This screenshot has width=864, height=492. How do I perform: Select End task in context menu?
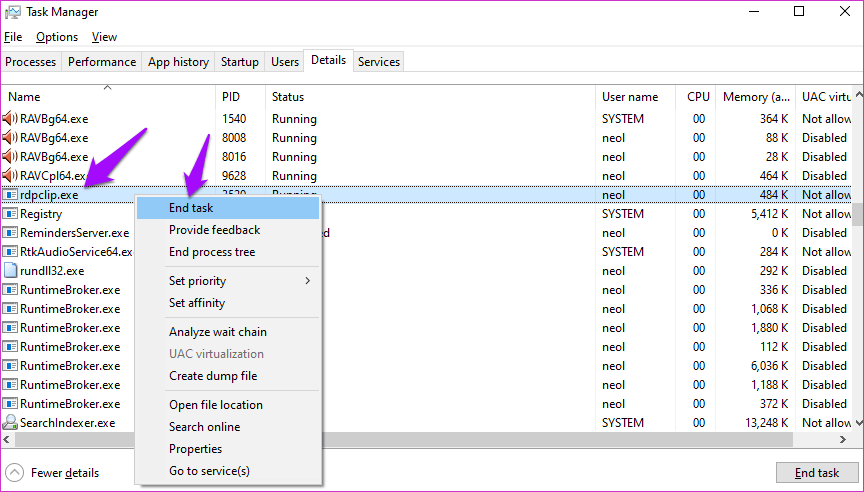[x=191, y=208]
